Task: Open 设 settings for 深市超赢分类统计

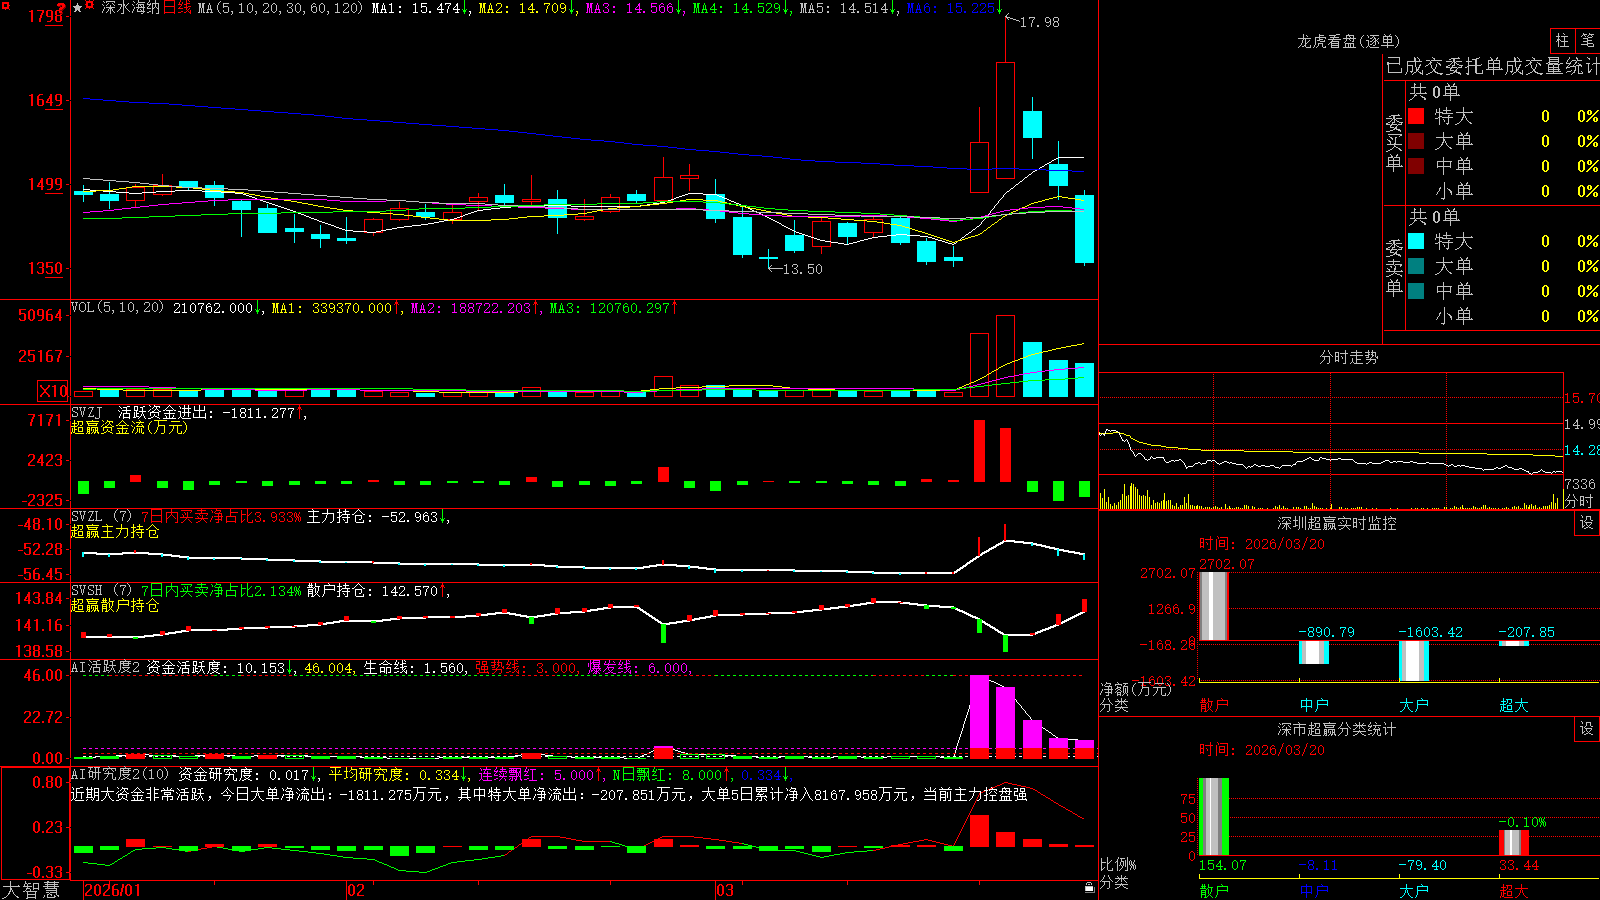Action: [x=1587, y=729]
